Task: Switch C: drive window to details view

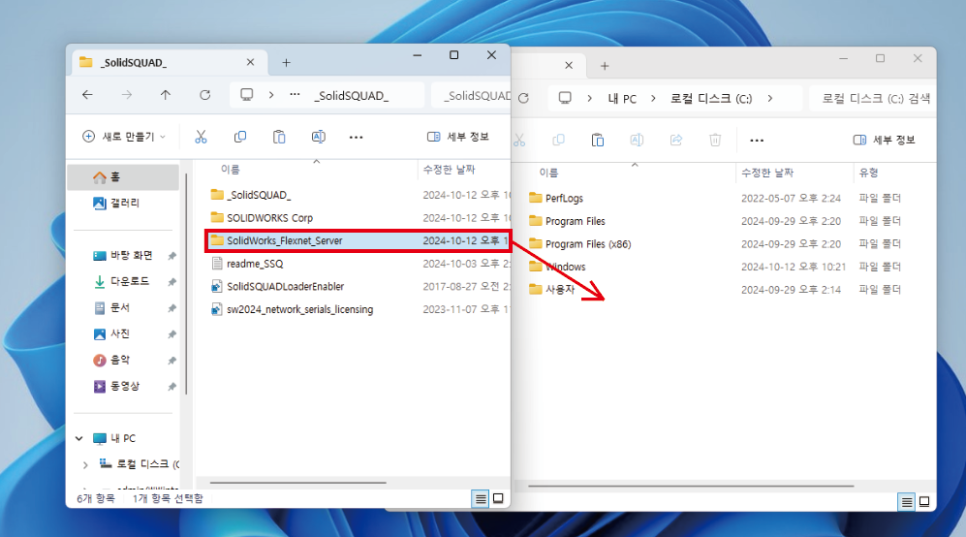Action: tap(906, 502)
